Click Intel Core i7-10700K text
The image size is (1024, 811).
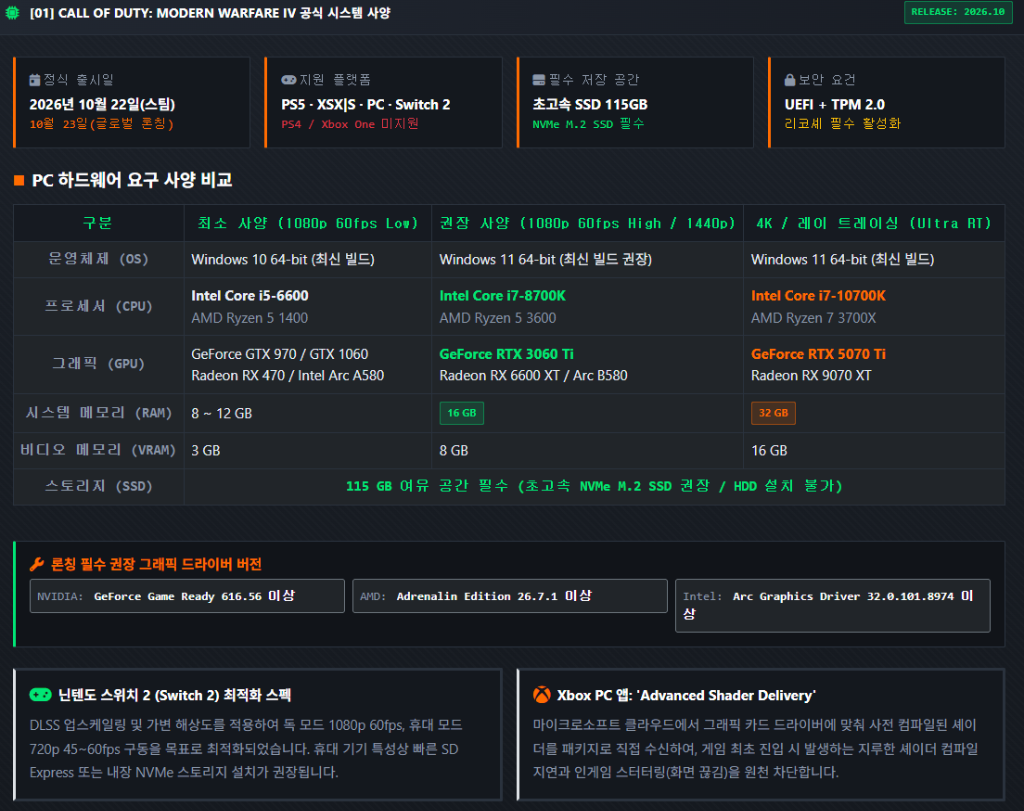tap(818, 296)
